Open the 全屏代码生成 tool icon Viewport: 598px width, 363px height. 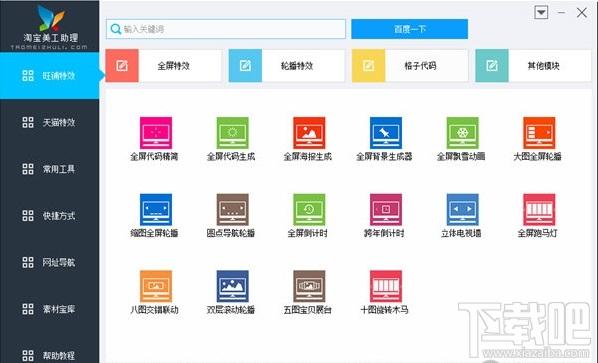232,133
